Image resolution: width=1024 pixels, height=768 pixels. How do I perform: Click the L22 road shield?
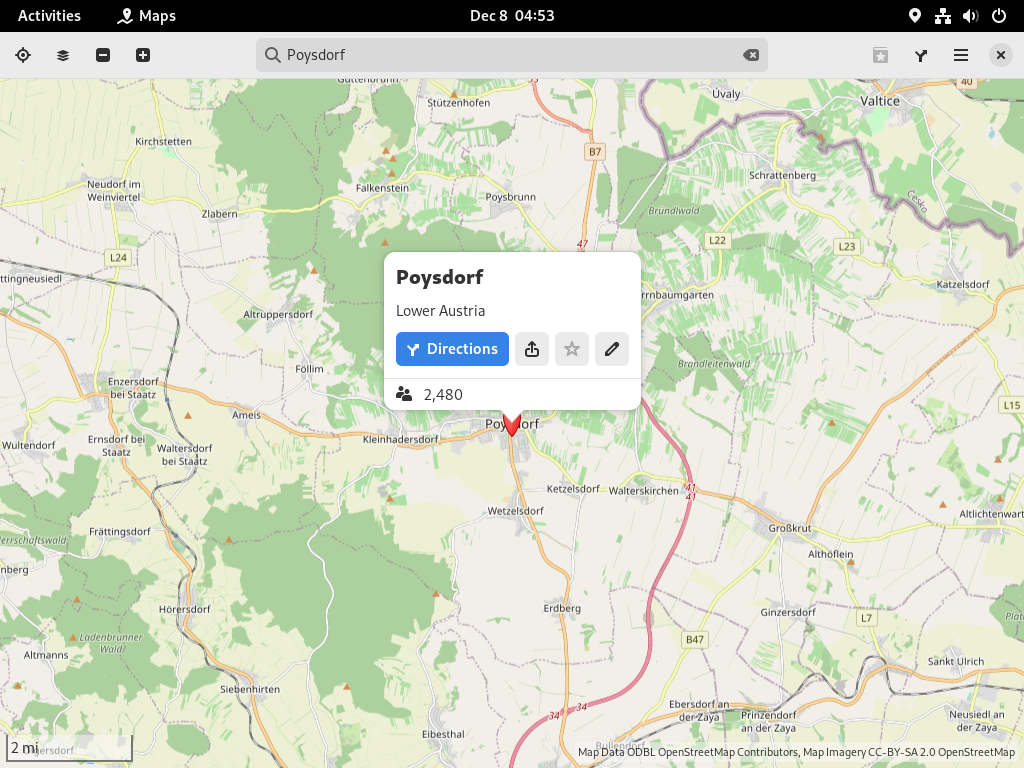tap(717, 240)
